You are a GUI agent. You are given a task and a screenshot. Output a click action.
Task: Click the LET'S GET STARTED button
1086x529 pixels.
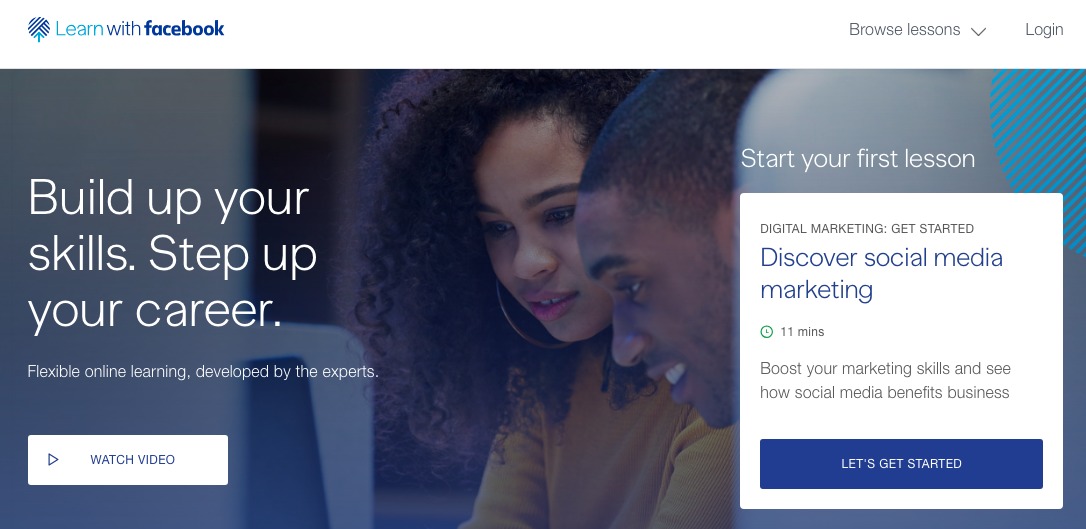coord(901,464)
